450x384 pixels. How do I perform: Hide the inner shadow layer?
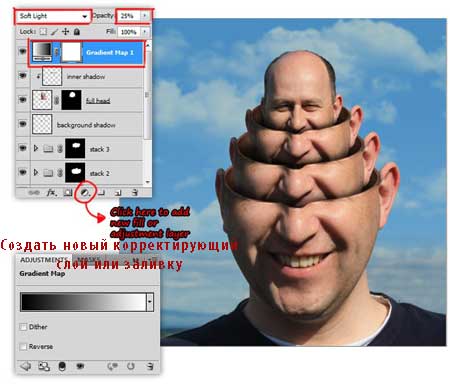coord(23,76)
